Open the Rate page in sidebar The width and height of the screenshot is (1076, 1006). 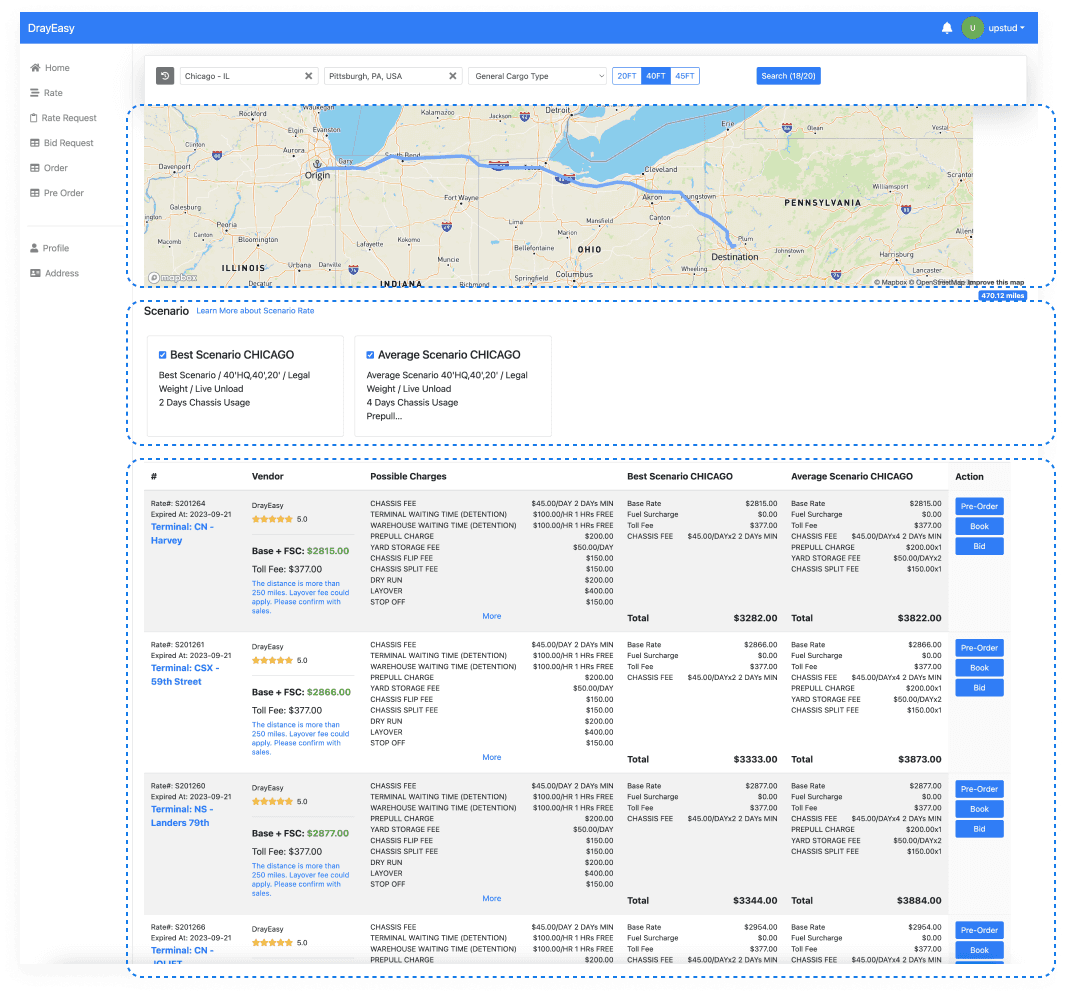pyautogui.click(x=54, y=93)
